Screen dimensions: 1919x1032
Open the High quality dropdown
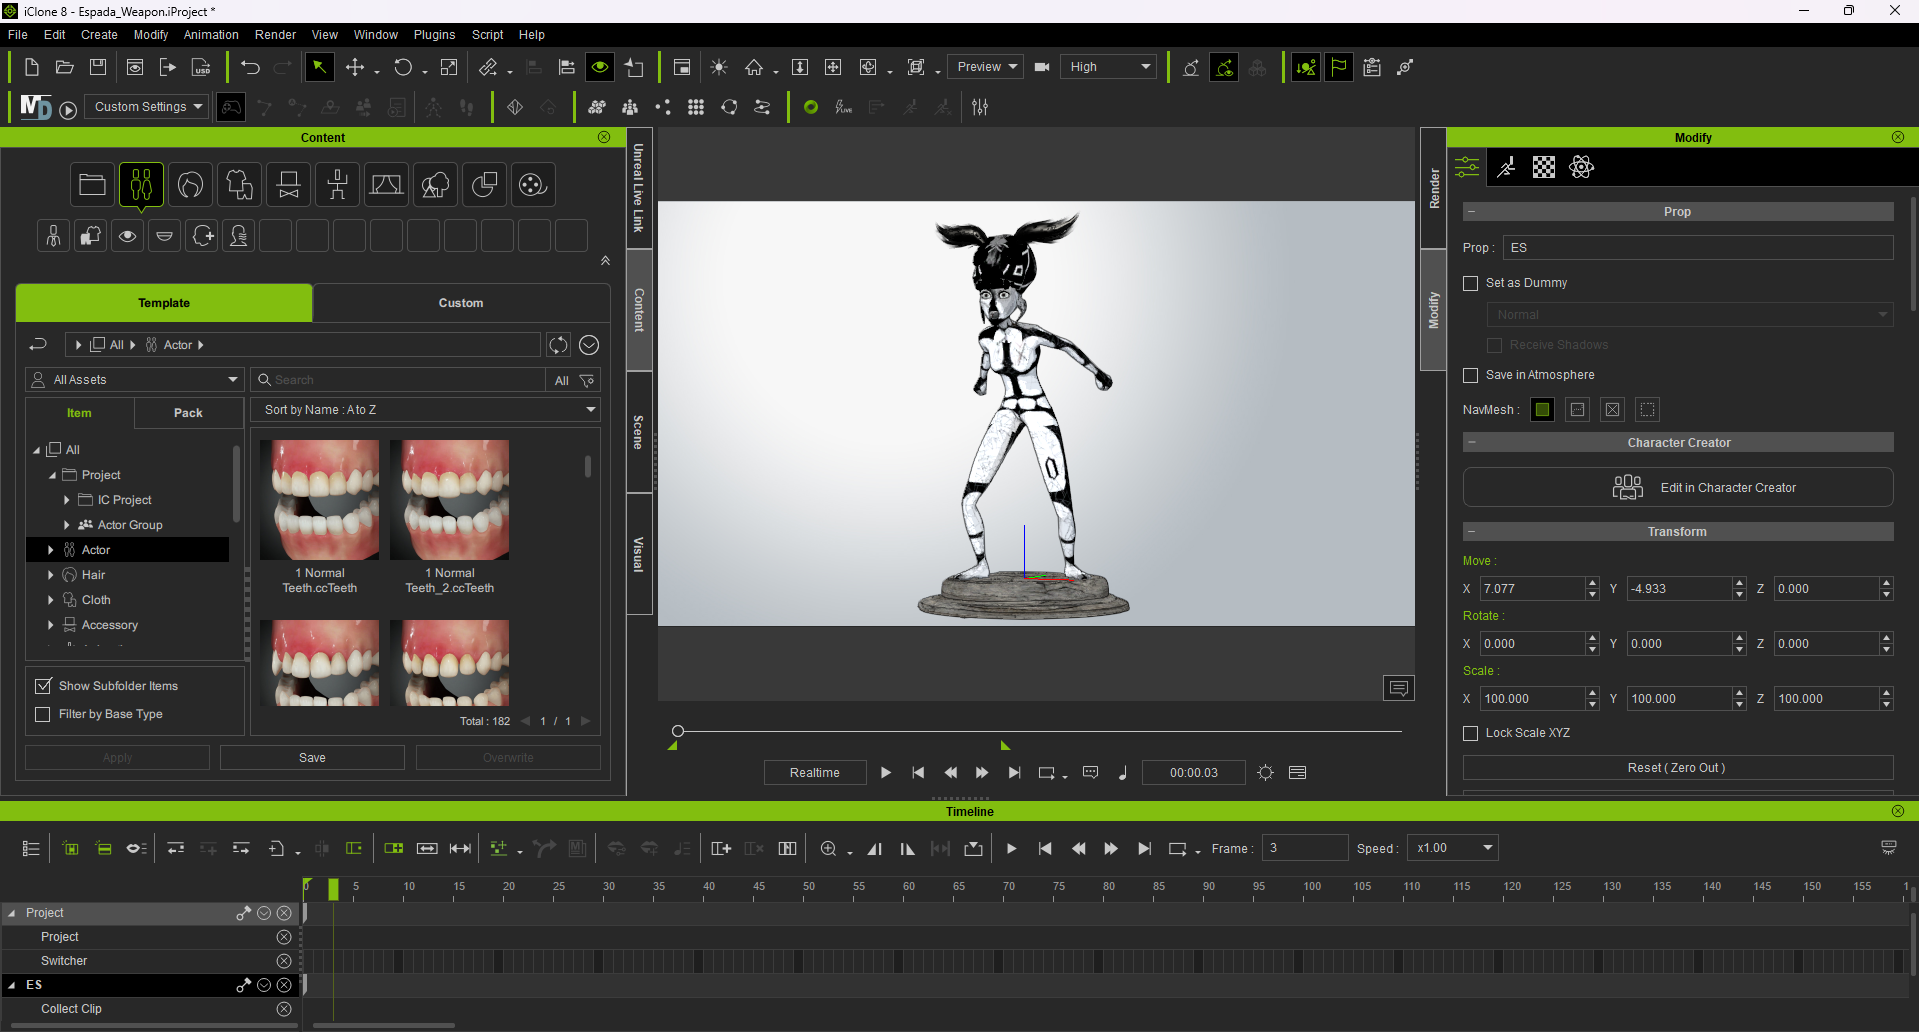click(1108, 67)
